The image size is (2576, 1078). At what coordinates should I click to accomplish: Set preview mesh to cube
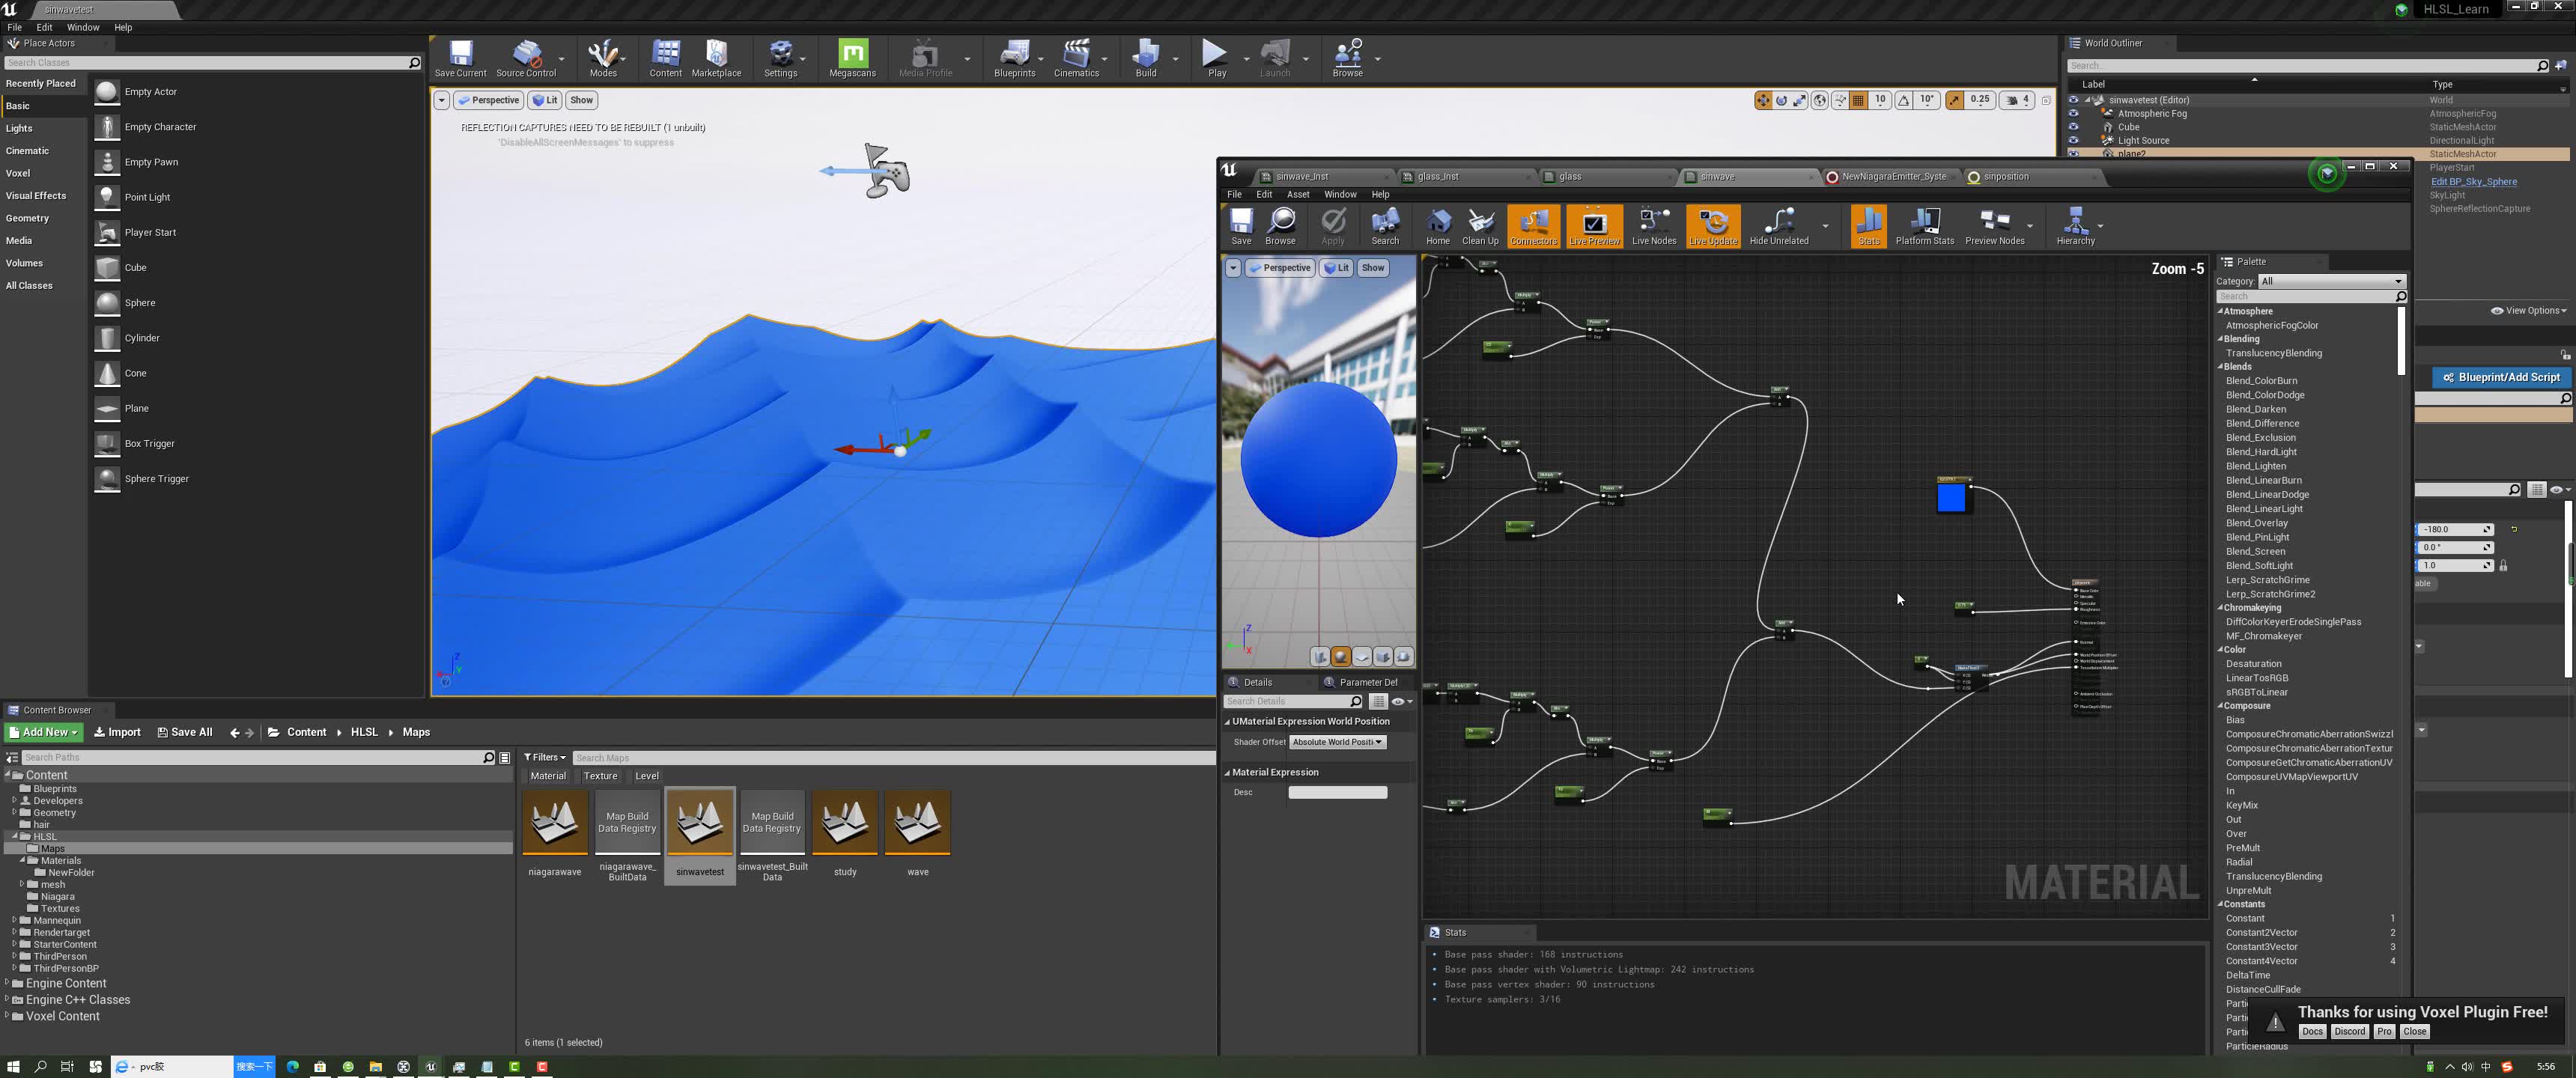pyautogui.click(x=1383, y=657)
